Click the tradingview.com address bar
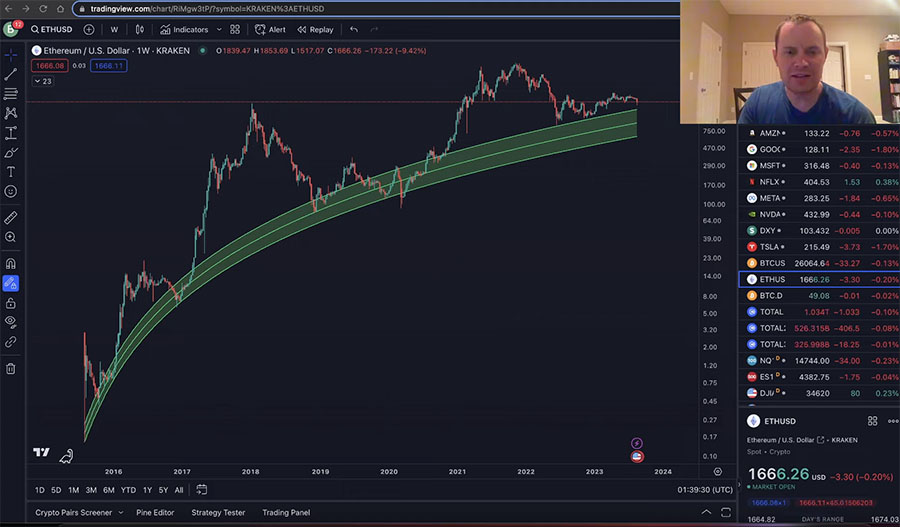Image resolution: width=900 pixels, height=527 pixels. pyautogui.click(x=379, y=9)
